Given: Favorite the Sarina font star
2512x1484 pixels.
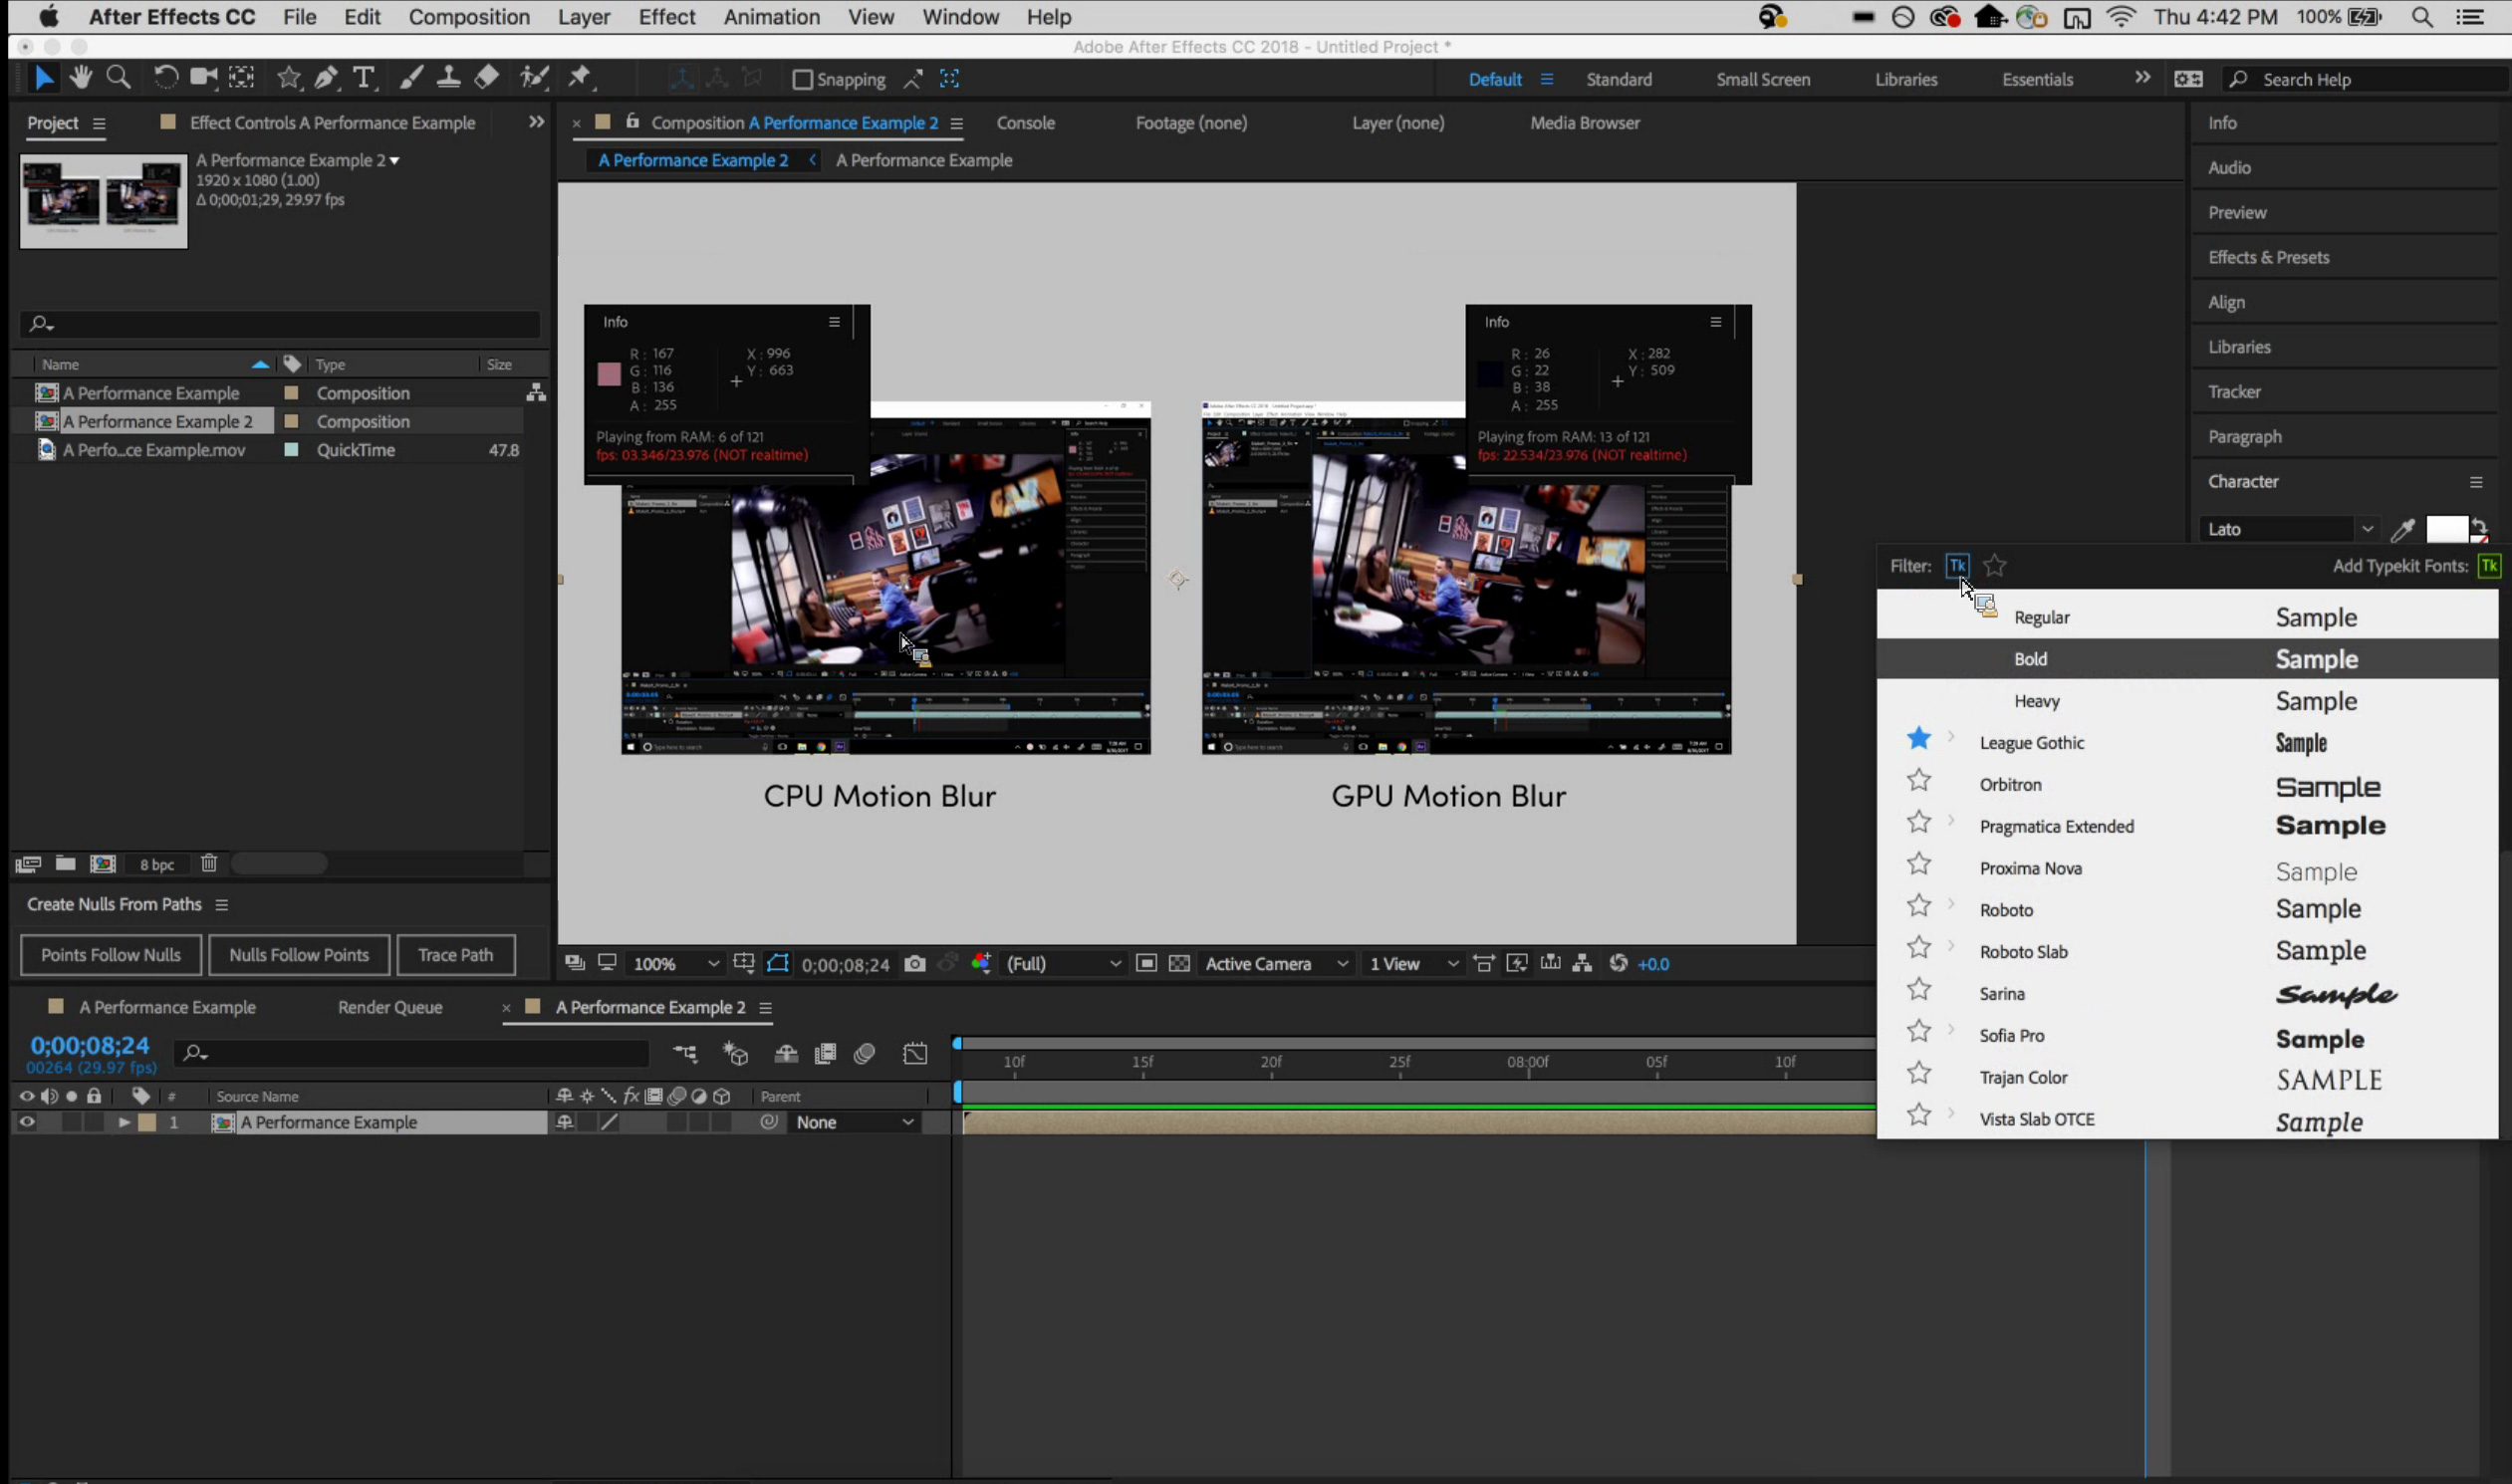Looking at the screenshot, I should click(1918, 990).
